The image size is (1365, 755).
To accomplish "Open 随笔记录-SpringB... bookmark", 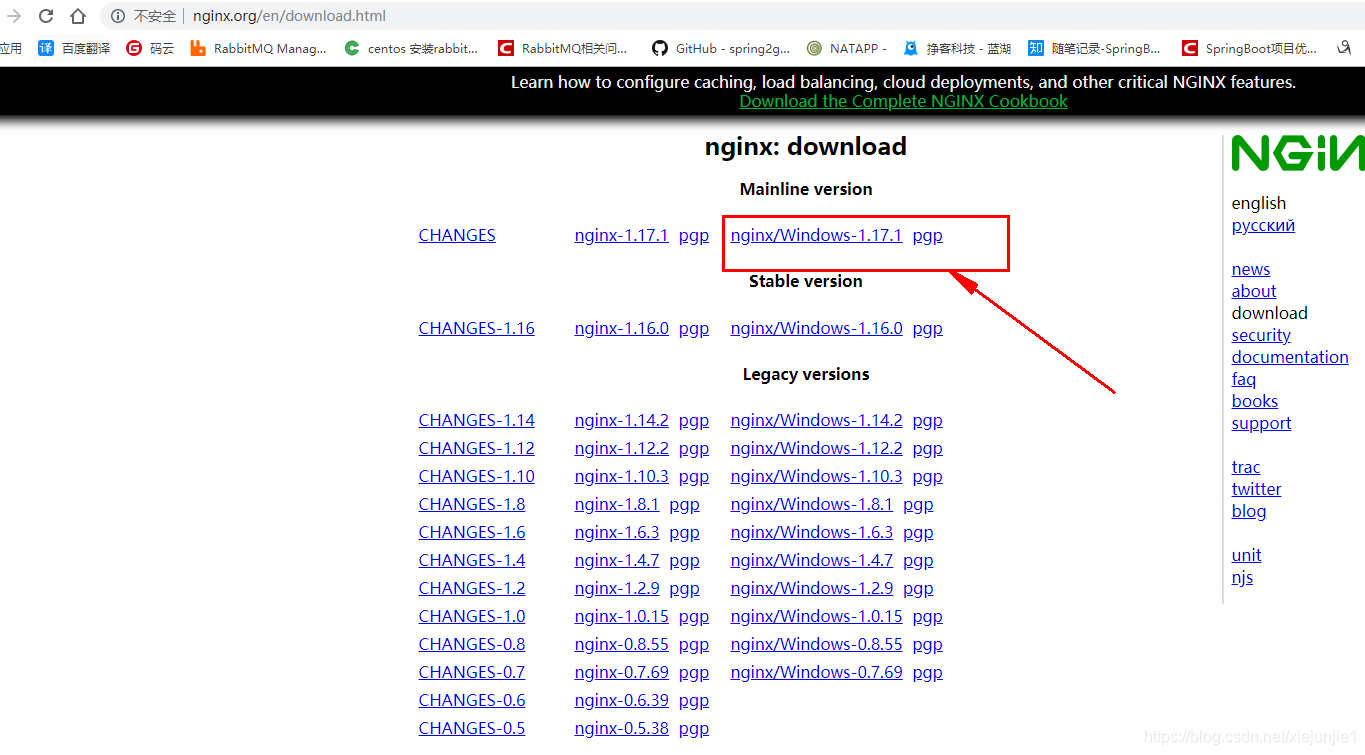I will pos(1095,48).
